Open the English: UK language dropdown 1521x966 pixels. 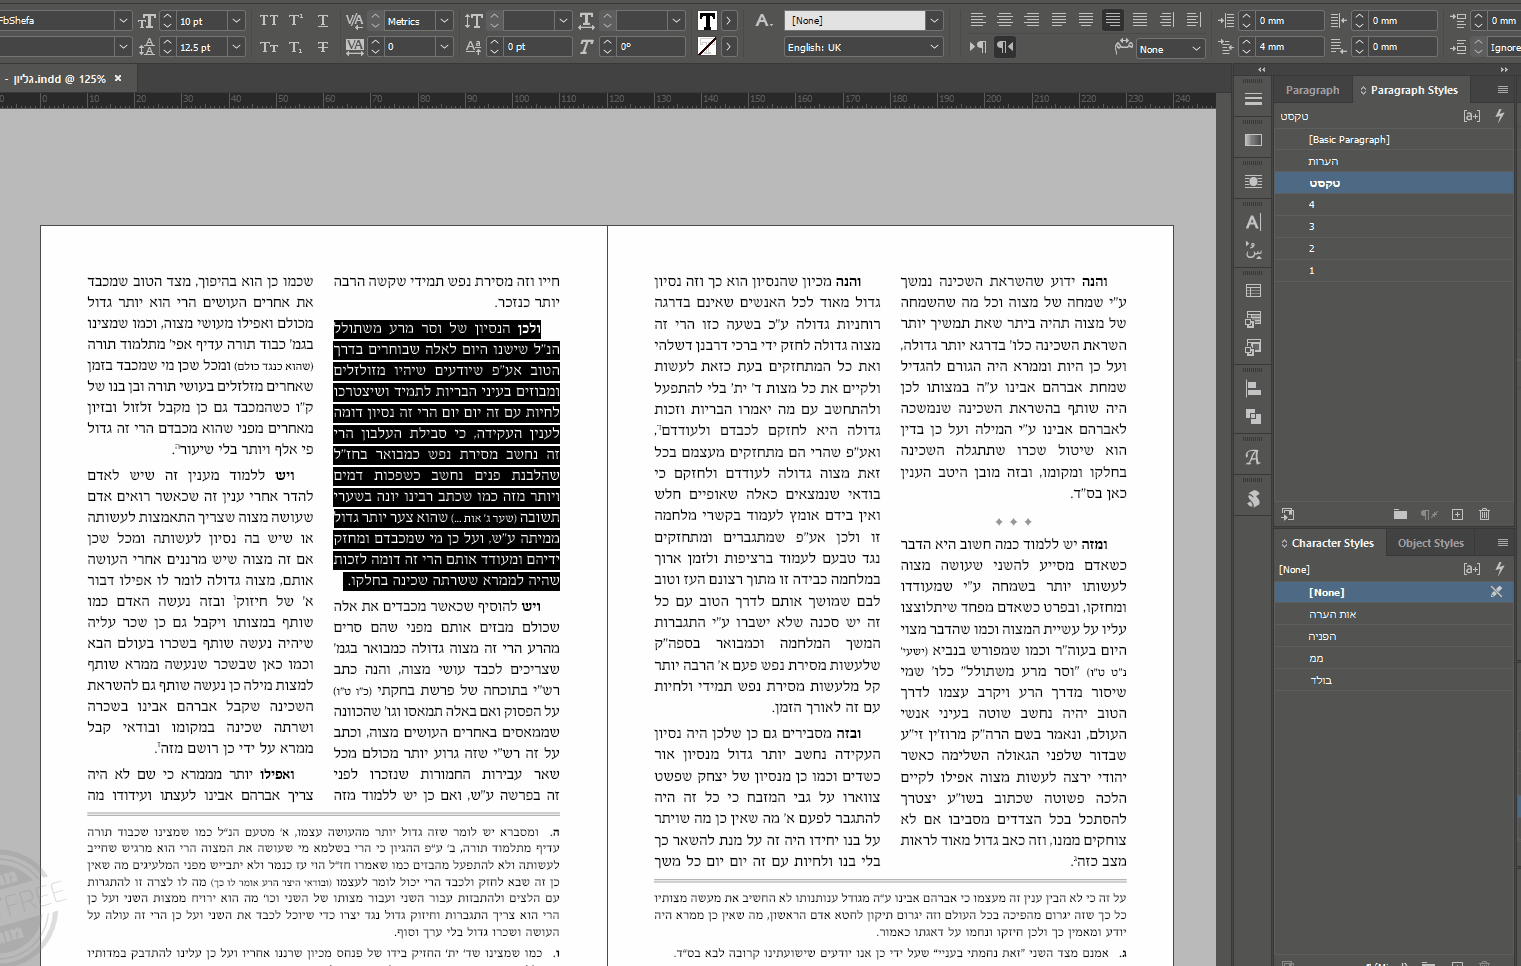tap(934, 47)
